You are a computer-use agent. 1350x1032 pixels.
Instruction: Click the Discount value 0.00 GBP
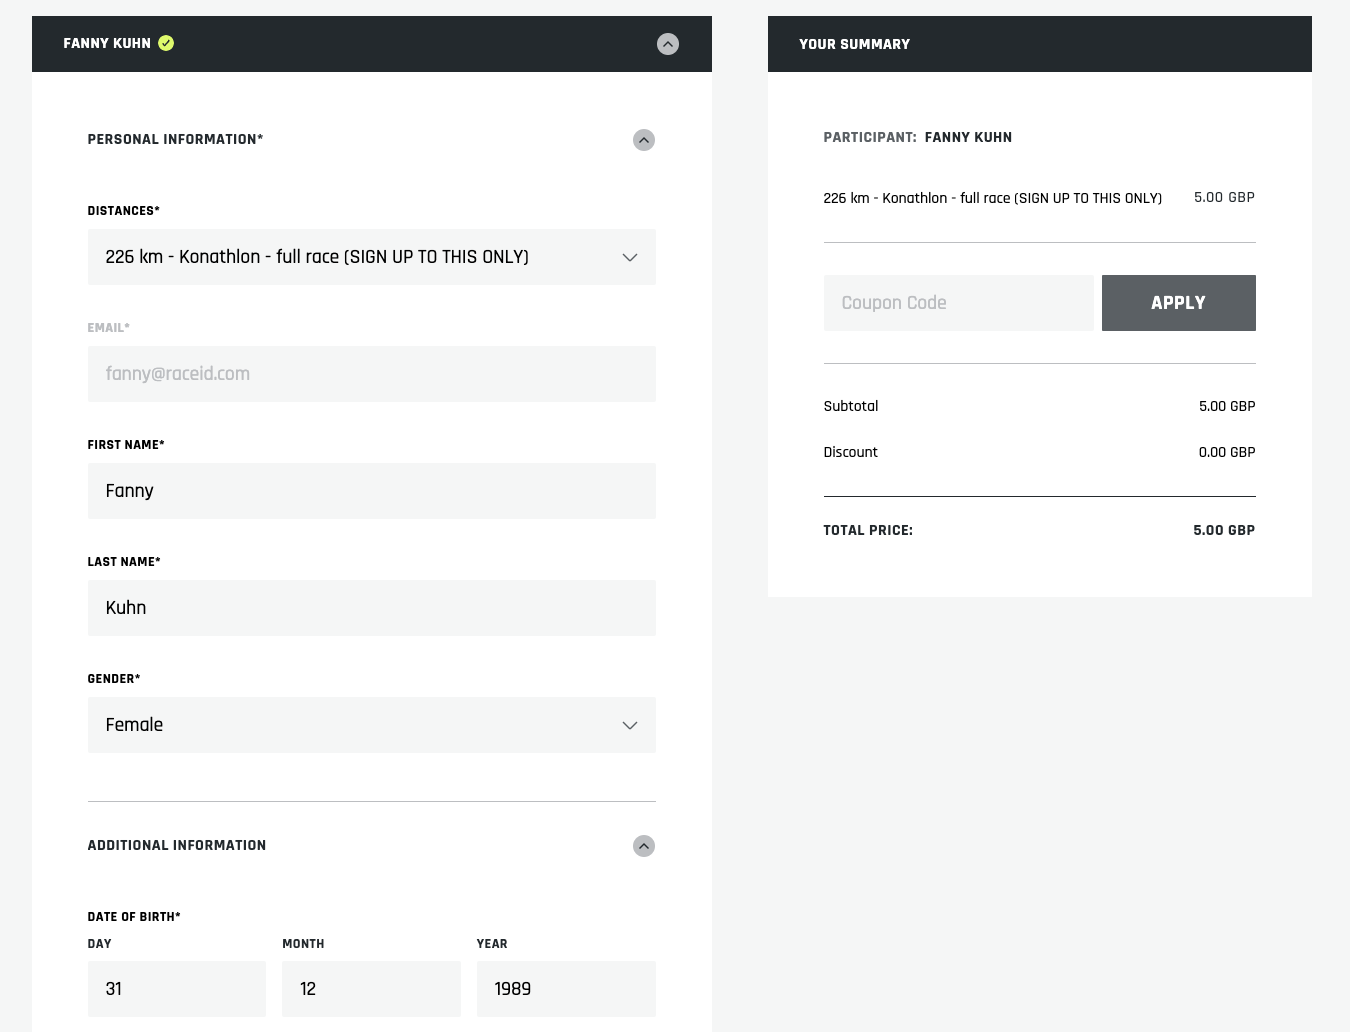pyautogui.click(x=1227, y=452)
